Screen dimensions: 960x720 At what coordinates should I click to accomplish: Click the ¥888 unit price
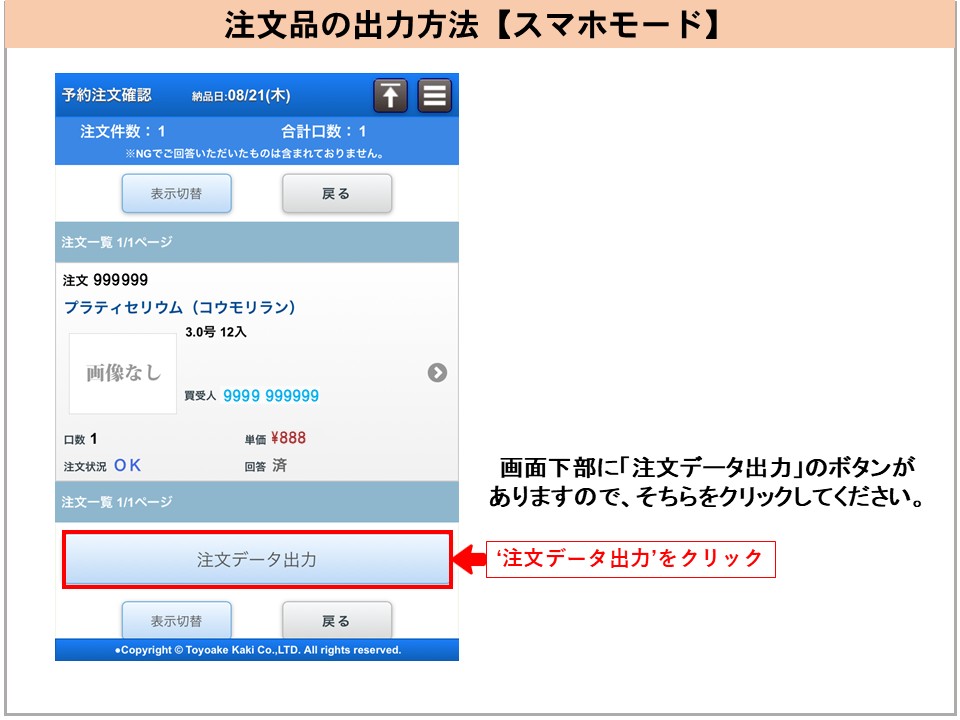coord(288,438)
